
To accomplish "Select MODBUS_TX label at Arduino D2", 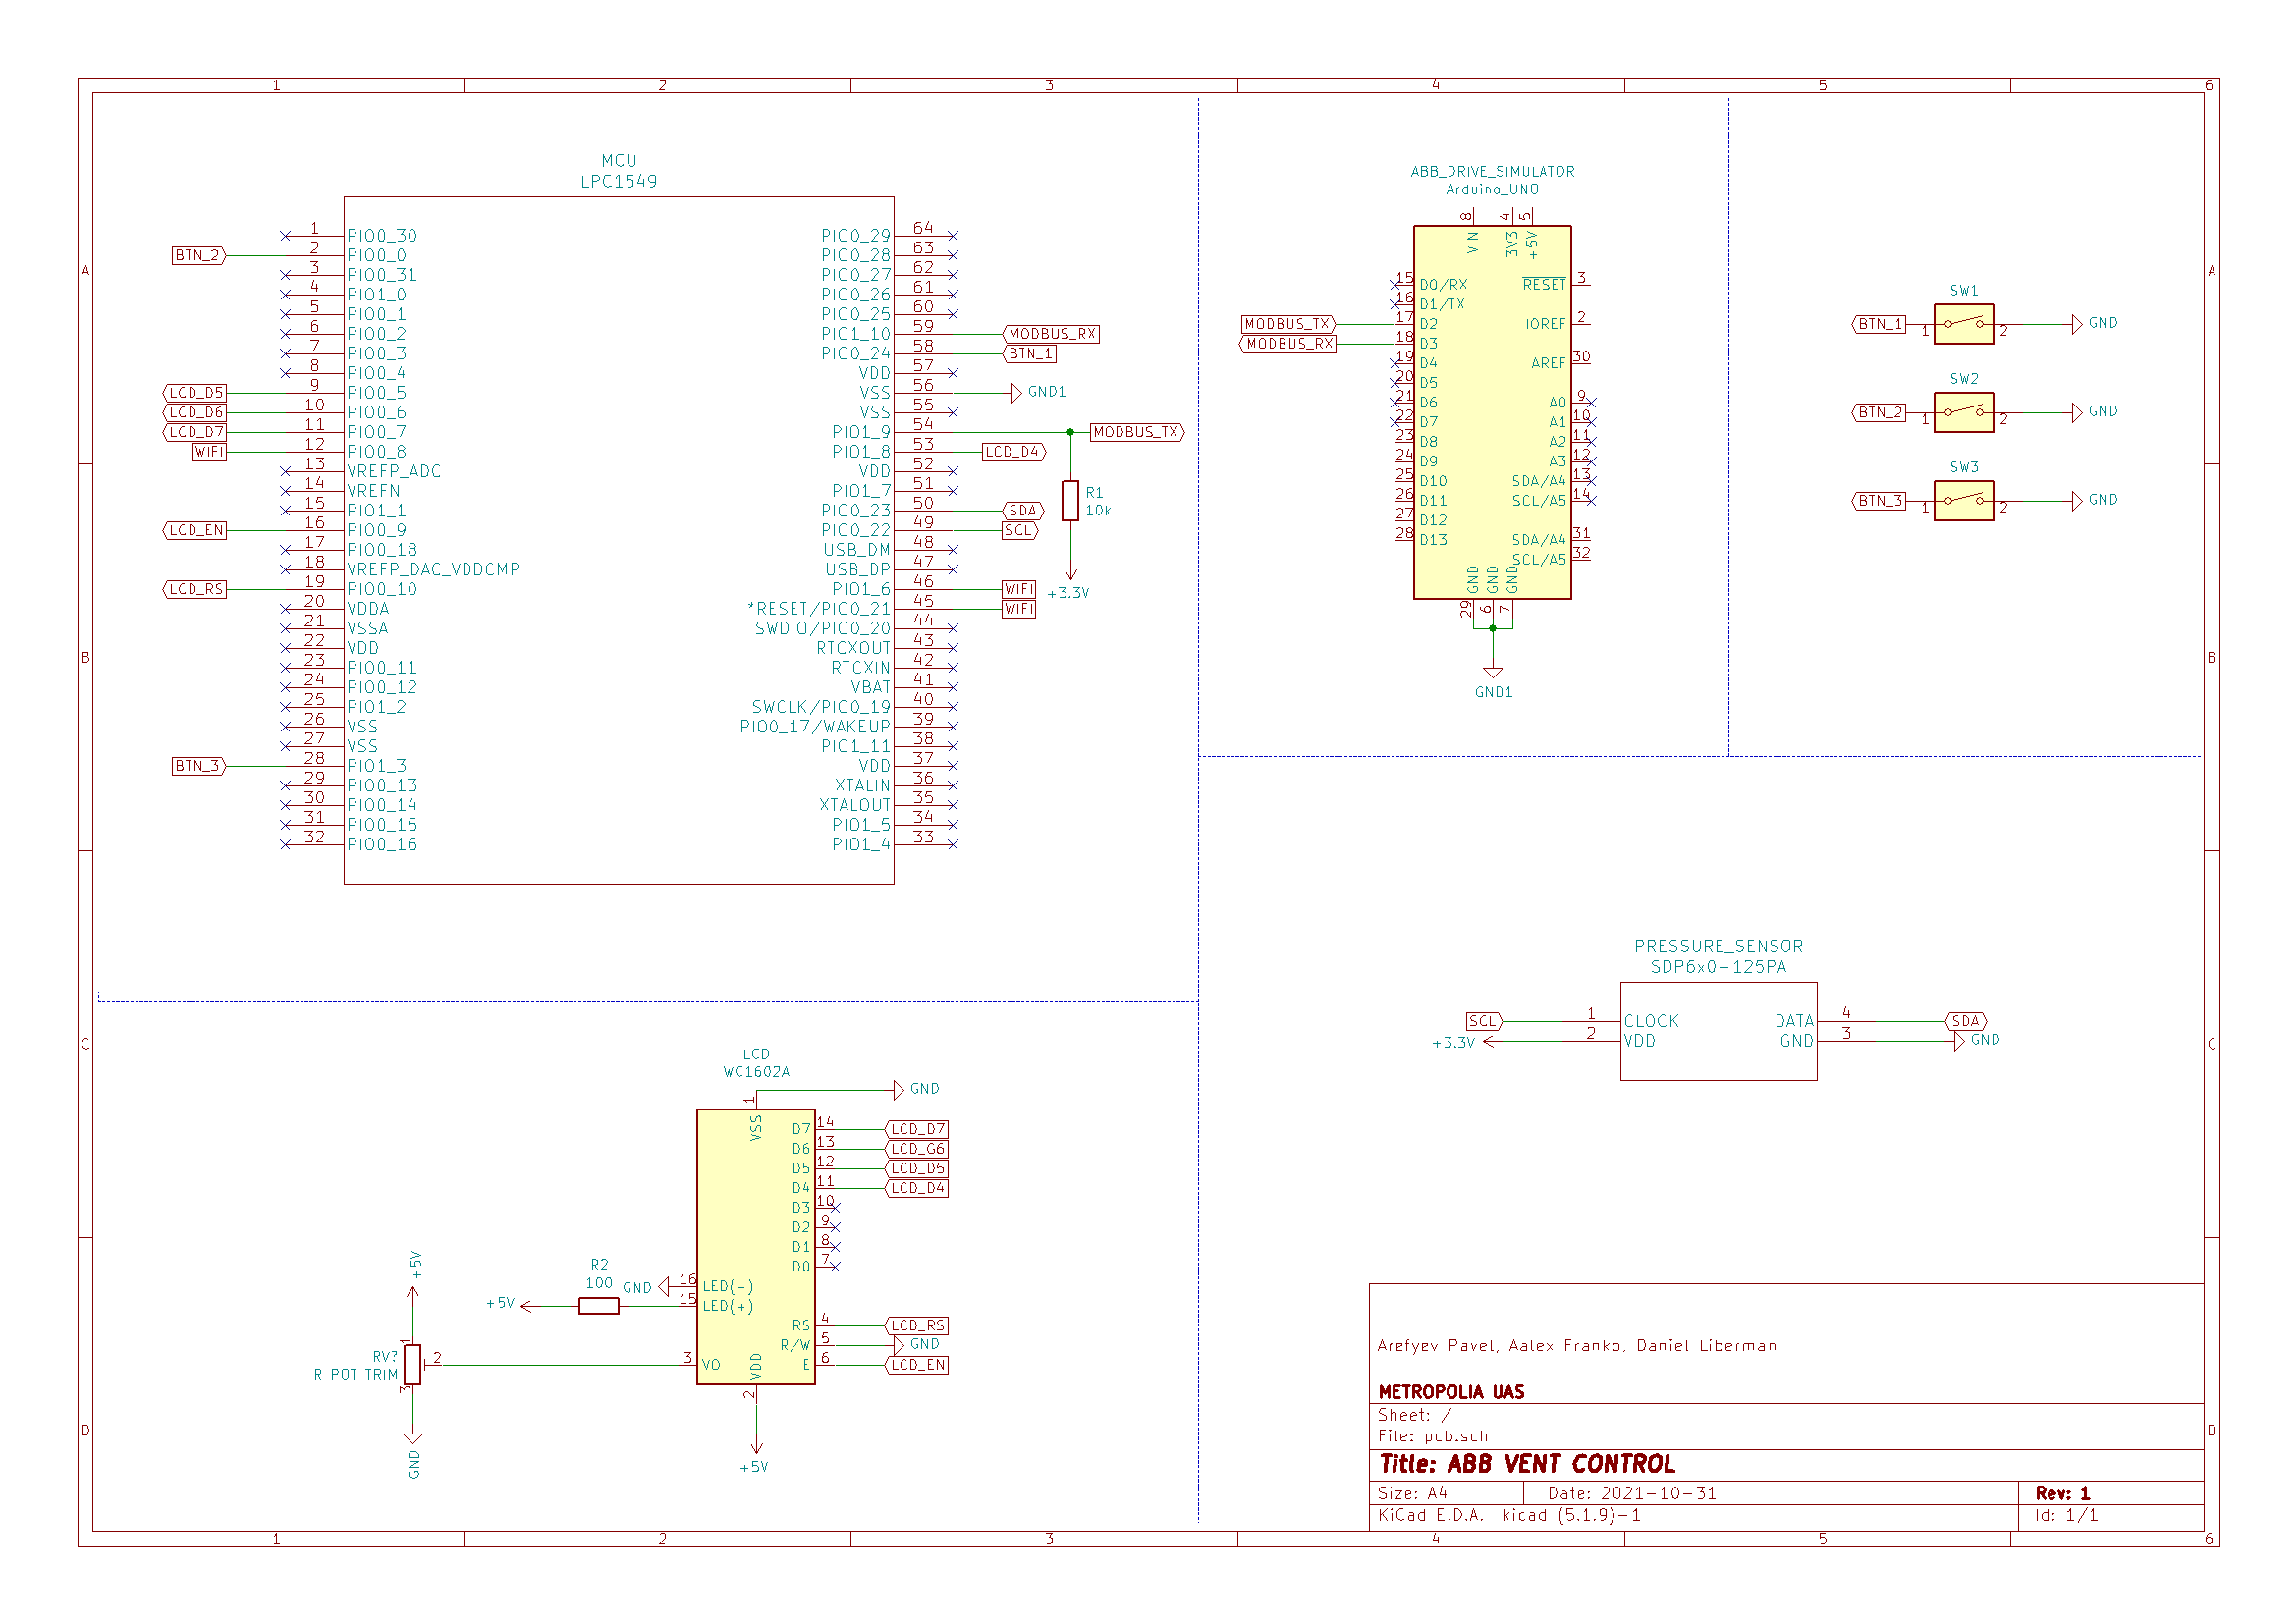I will pyautogui.click(x=1288, y=324).
